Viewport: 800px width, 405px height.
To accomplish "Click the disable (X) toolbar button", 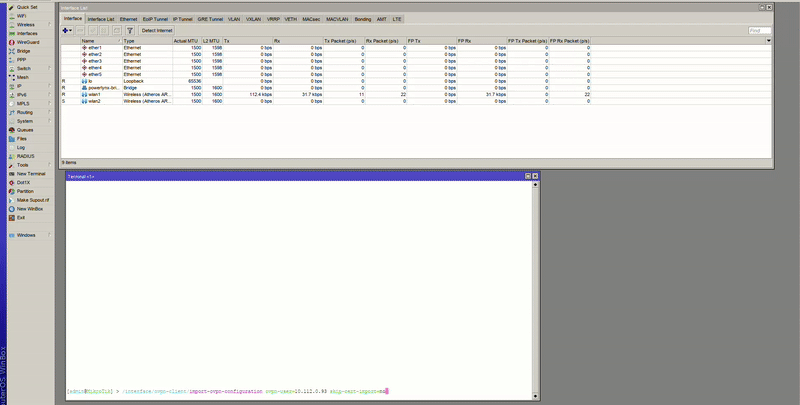I will pyautogui.click(x=105, y=31).
